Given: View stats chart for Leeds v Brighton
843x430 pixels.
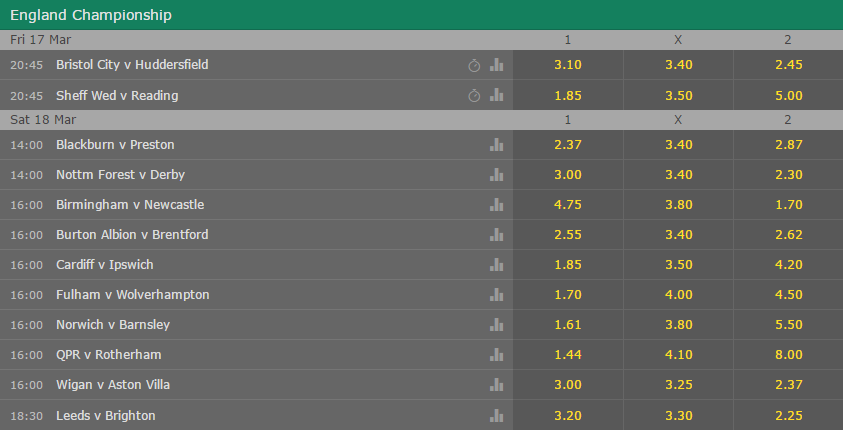Looking at the screenshot, I should tap(497, 415).
